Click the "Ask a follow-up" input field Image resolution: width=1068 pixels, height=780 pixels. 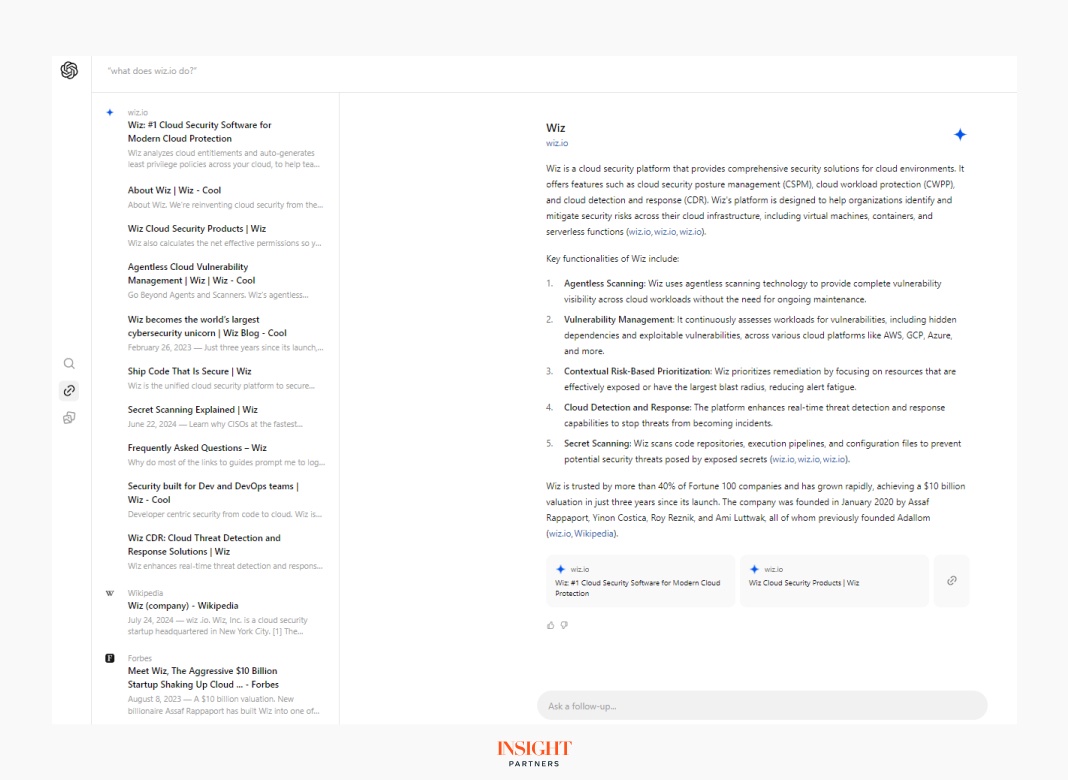[x=760, y=706]
